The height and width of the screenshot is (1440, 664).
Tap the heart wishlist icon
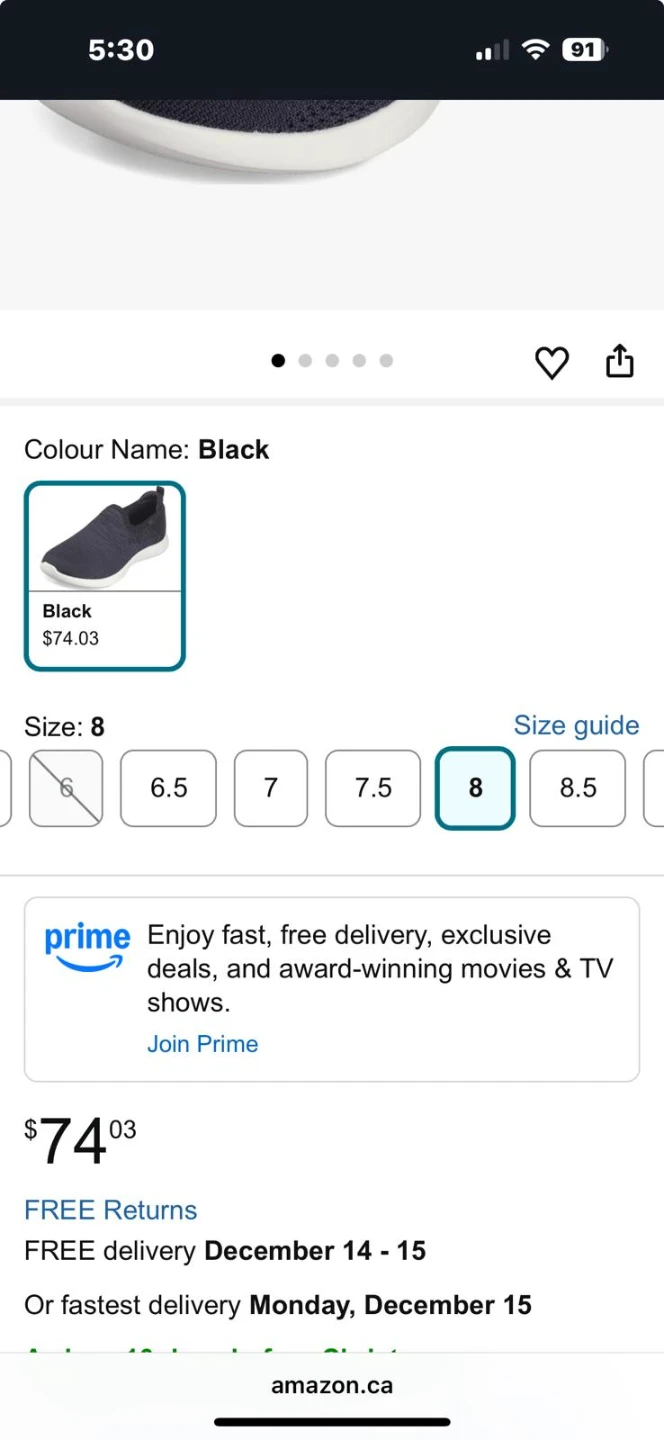551,362
